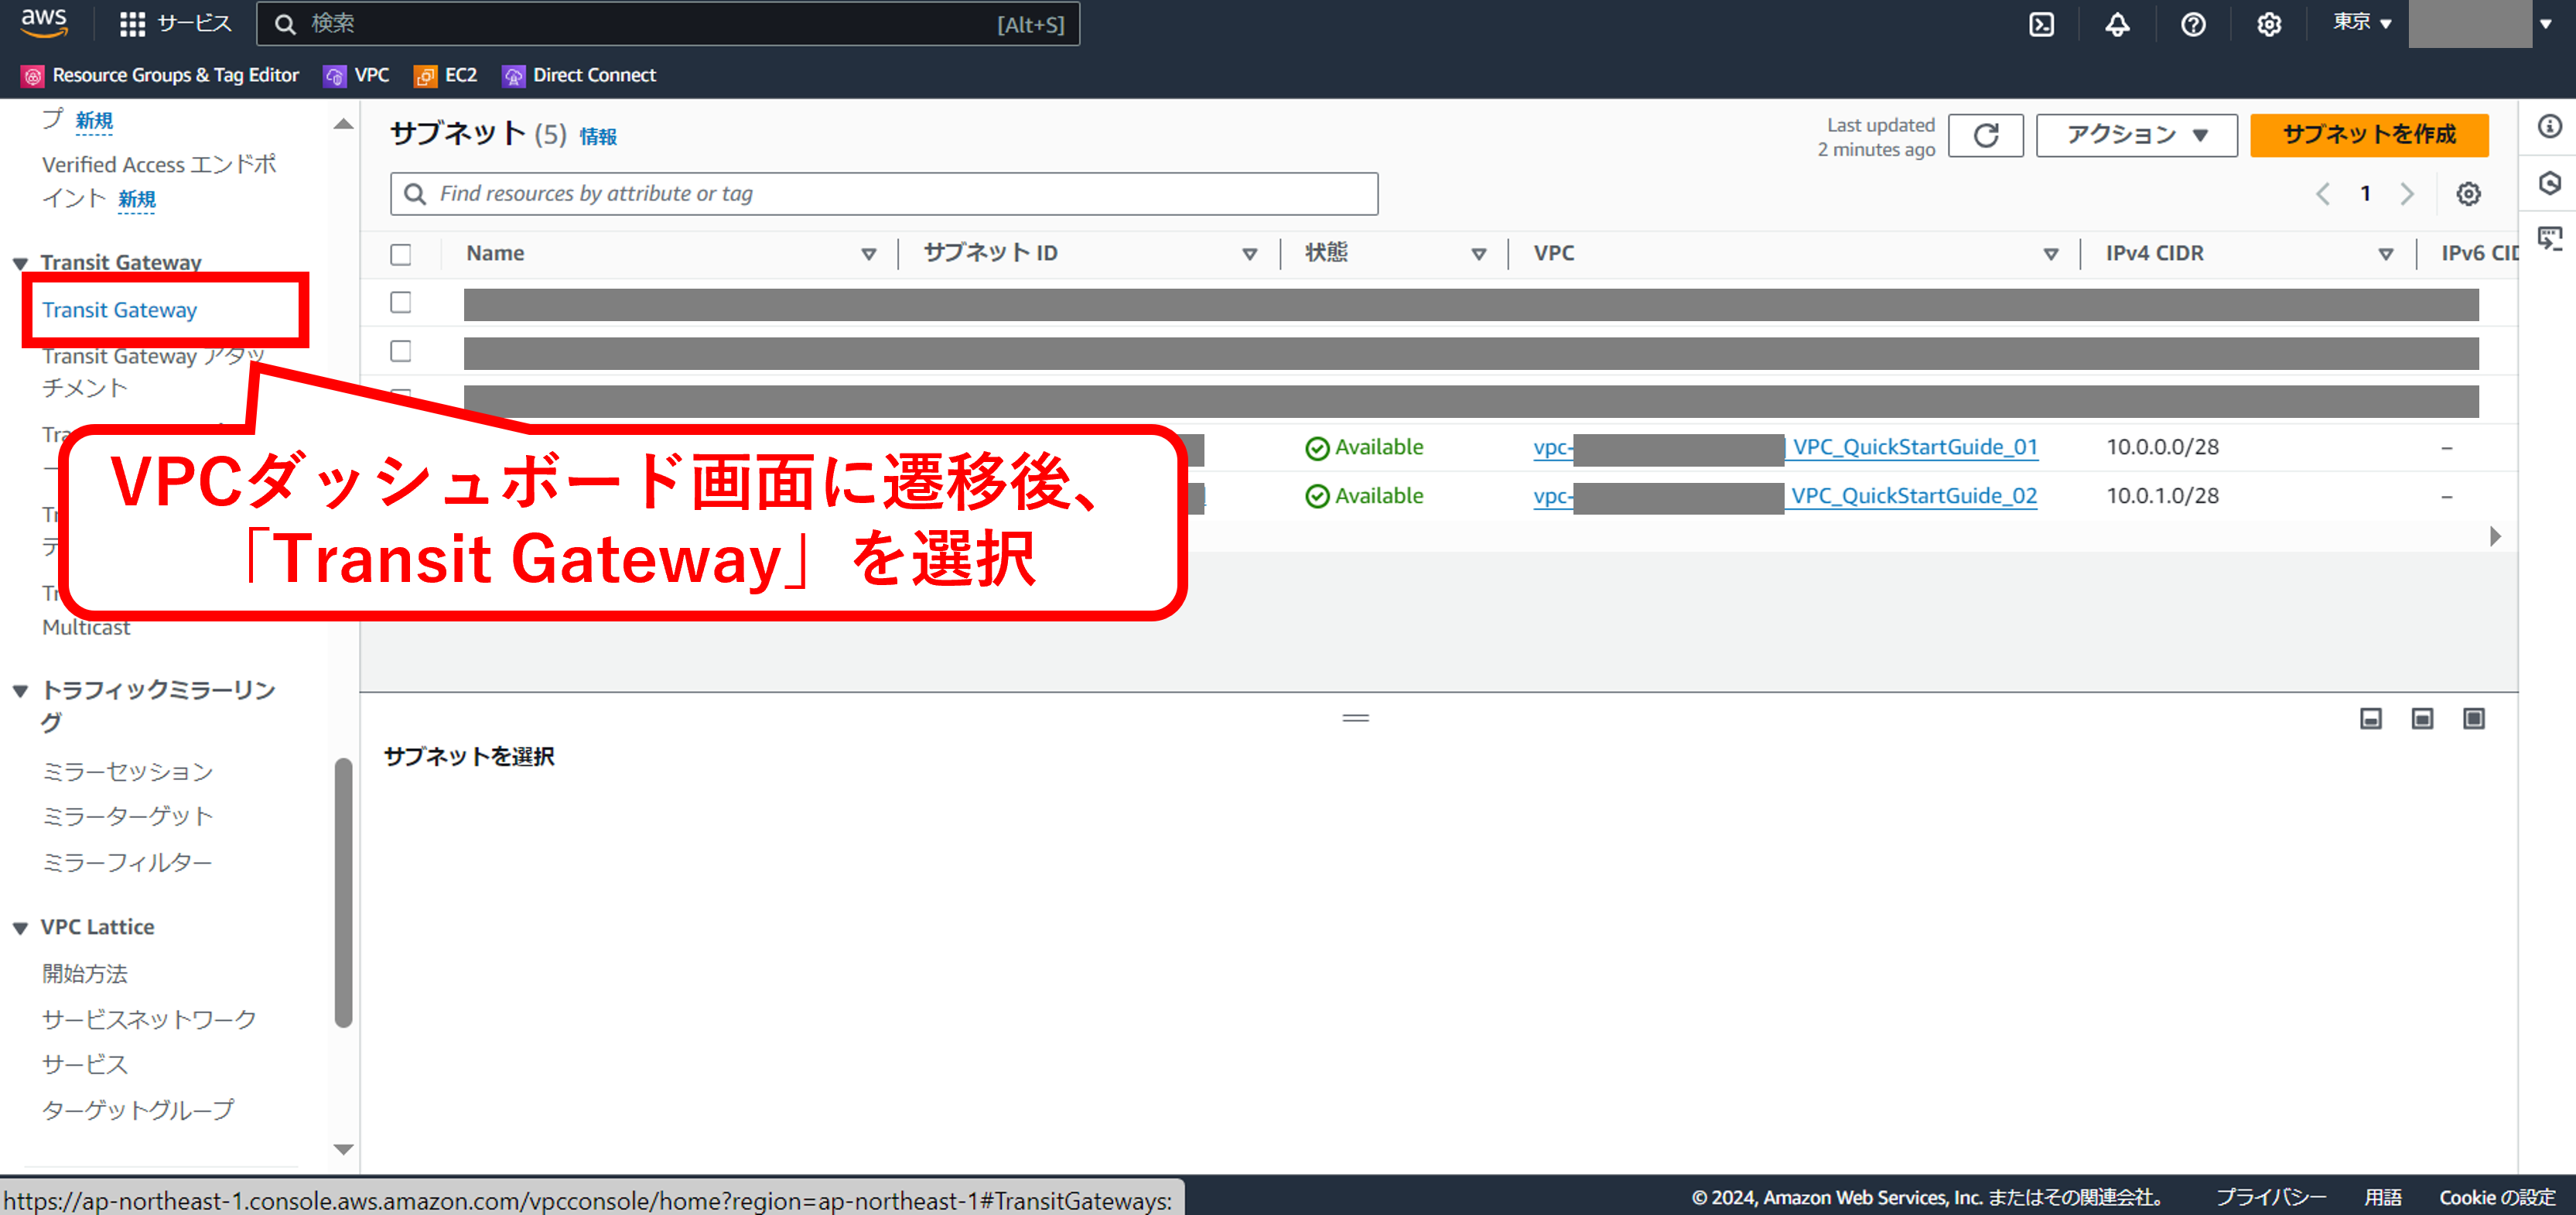
Task: Click the sidebar scroll-up arrow
Action: (x=343, y=124)
